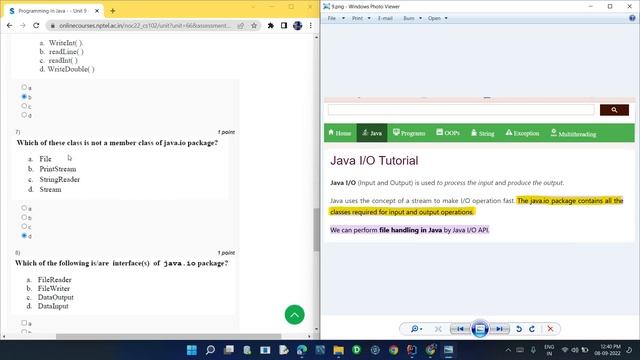
Task: Share this page icon in address bar
Action: point(241,25)
